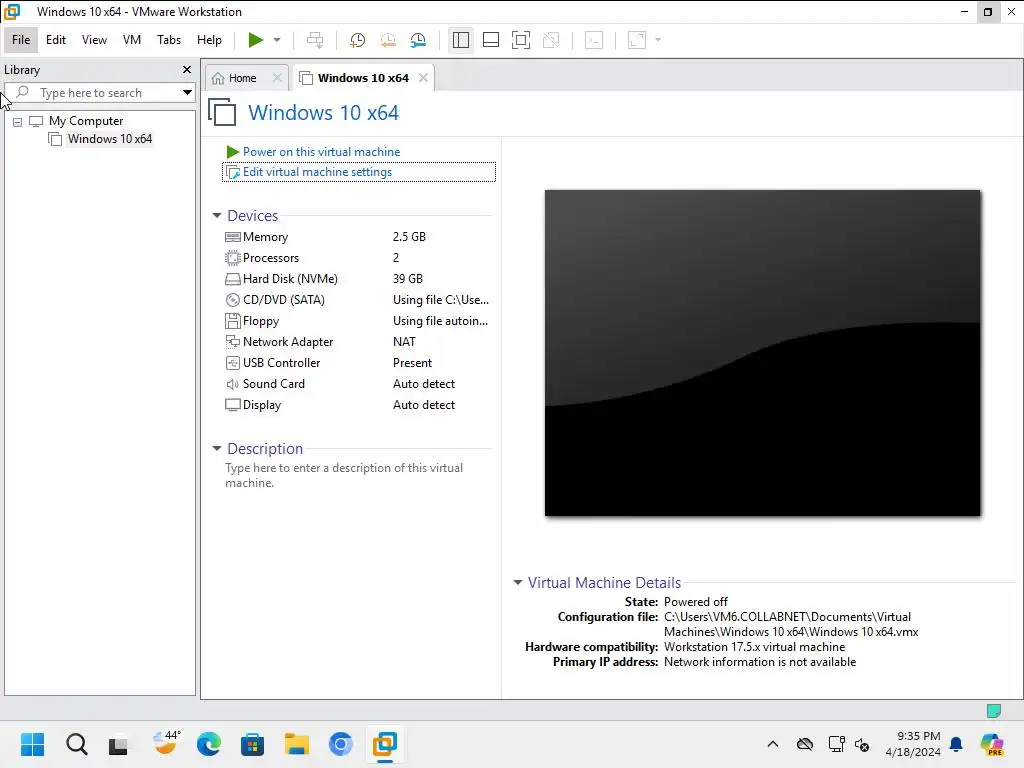Close the Windows 10 x64 tab

click(x=423, y=78)
